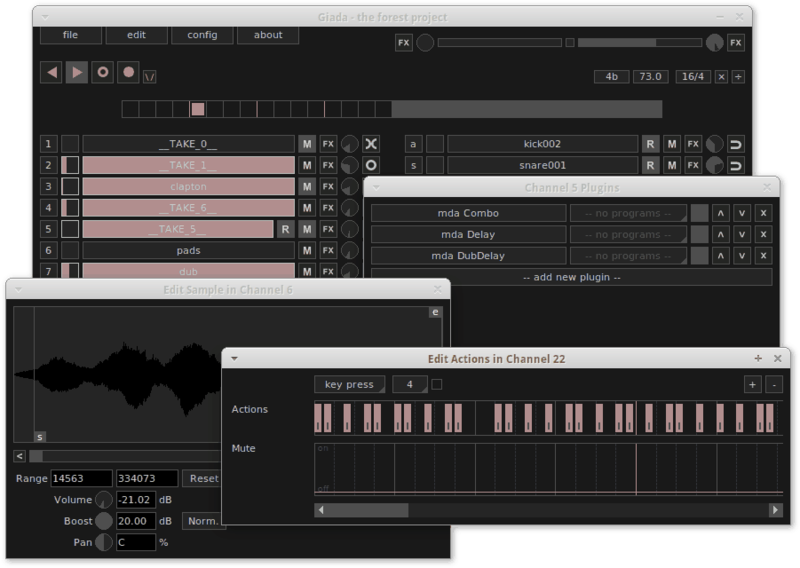Open FX for the pads channel
Image resolution: width=800 pixels, height=568 pixels.
pos(328,251)
